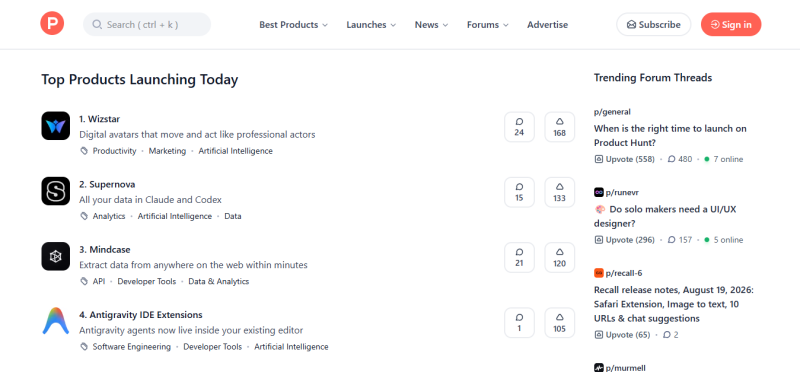Viewport: 800px width, 372px height.
Task: Visit the p/general forum
Action: click(x=612, y=112)
